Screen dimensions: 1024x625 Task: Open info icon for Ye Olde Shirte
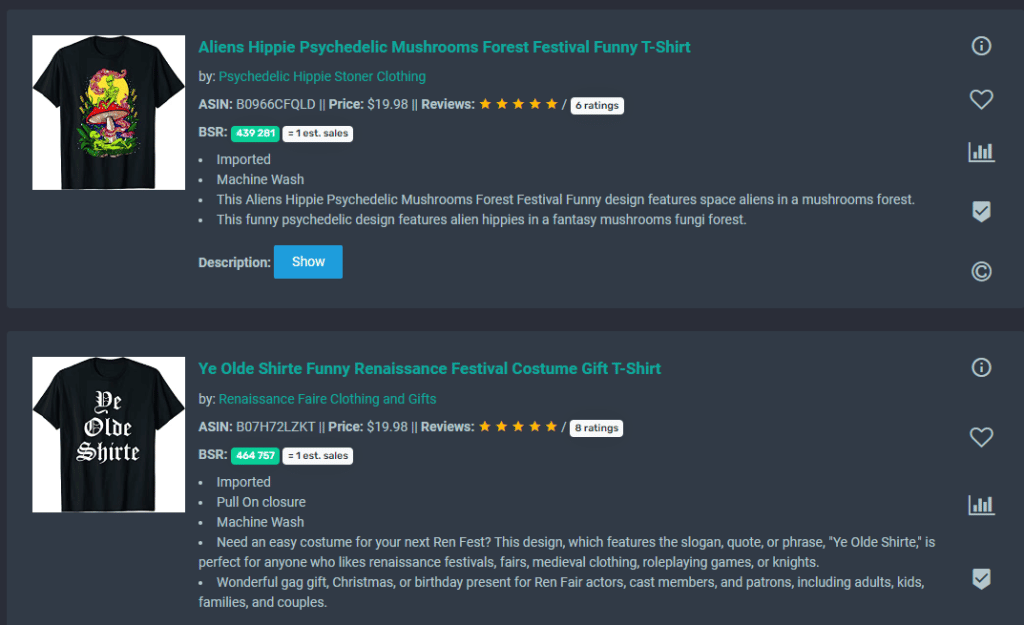(981, 368)
